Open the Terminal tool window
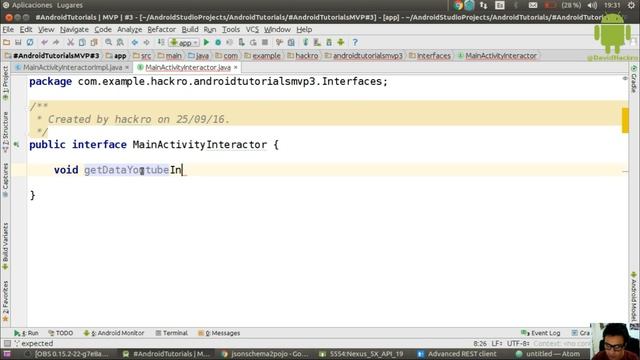 (x=171, y=333)
